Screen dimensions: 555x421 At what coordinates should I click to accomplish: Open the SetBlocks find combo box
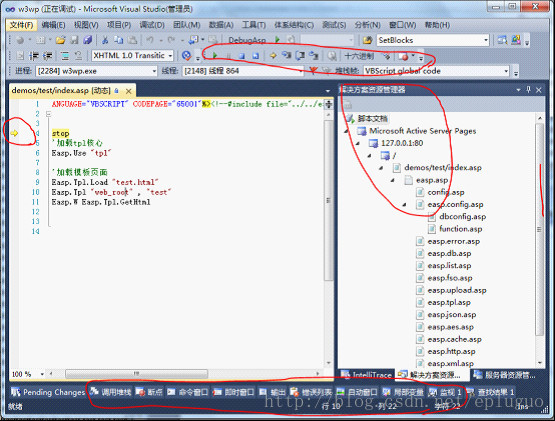[433, 40]
